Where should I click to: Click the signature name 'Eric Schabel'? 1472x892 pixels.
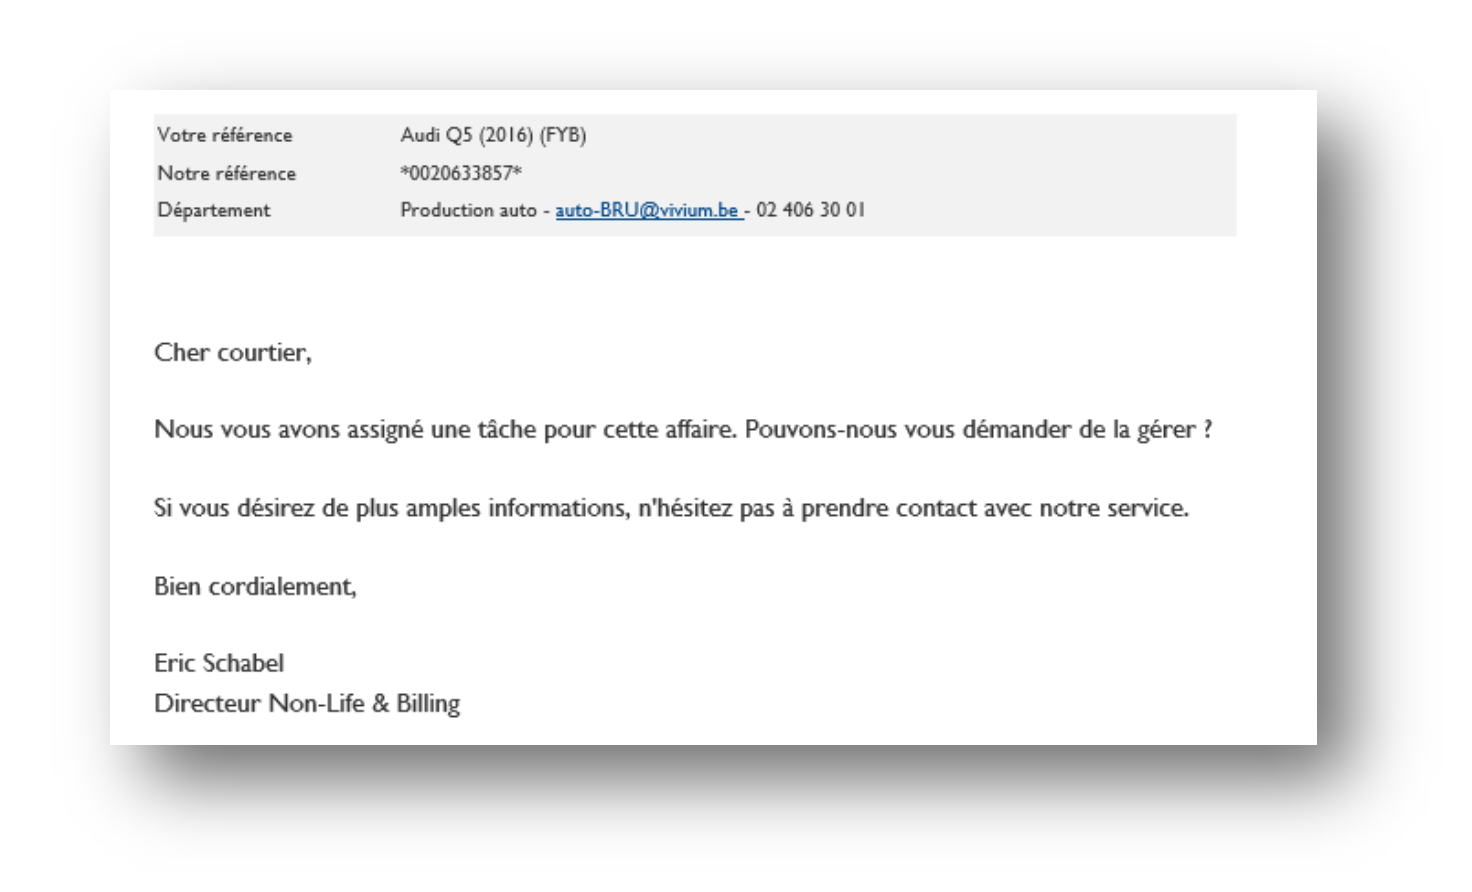coord(219,664)
